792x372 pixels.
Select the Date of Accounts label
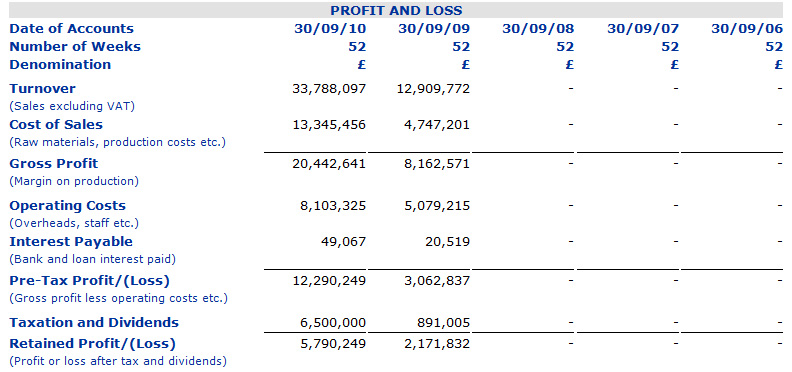[x=72, y=28]
